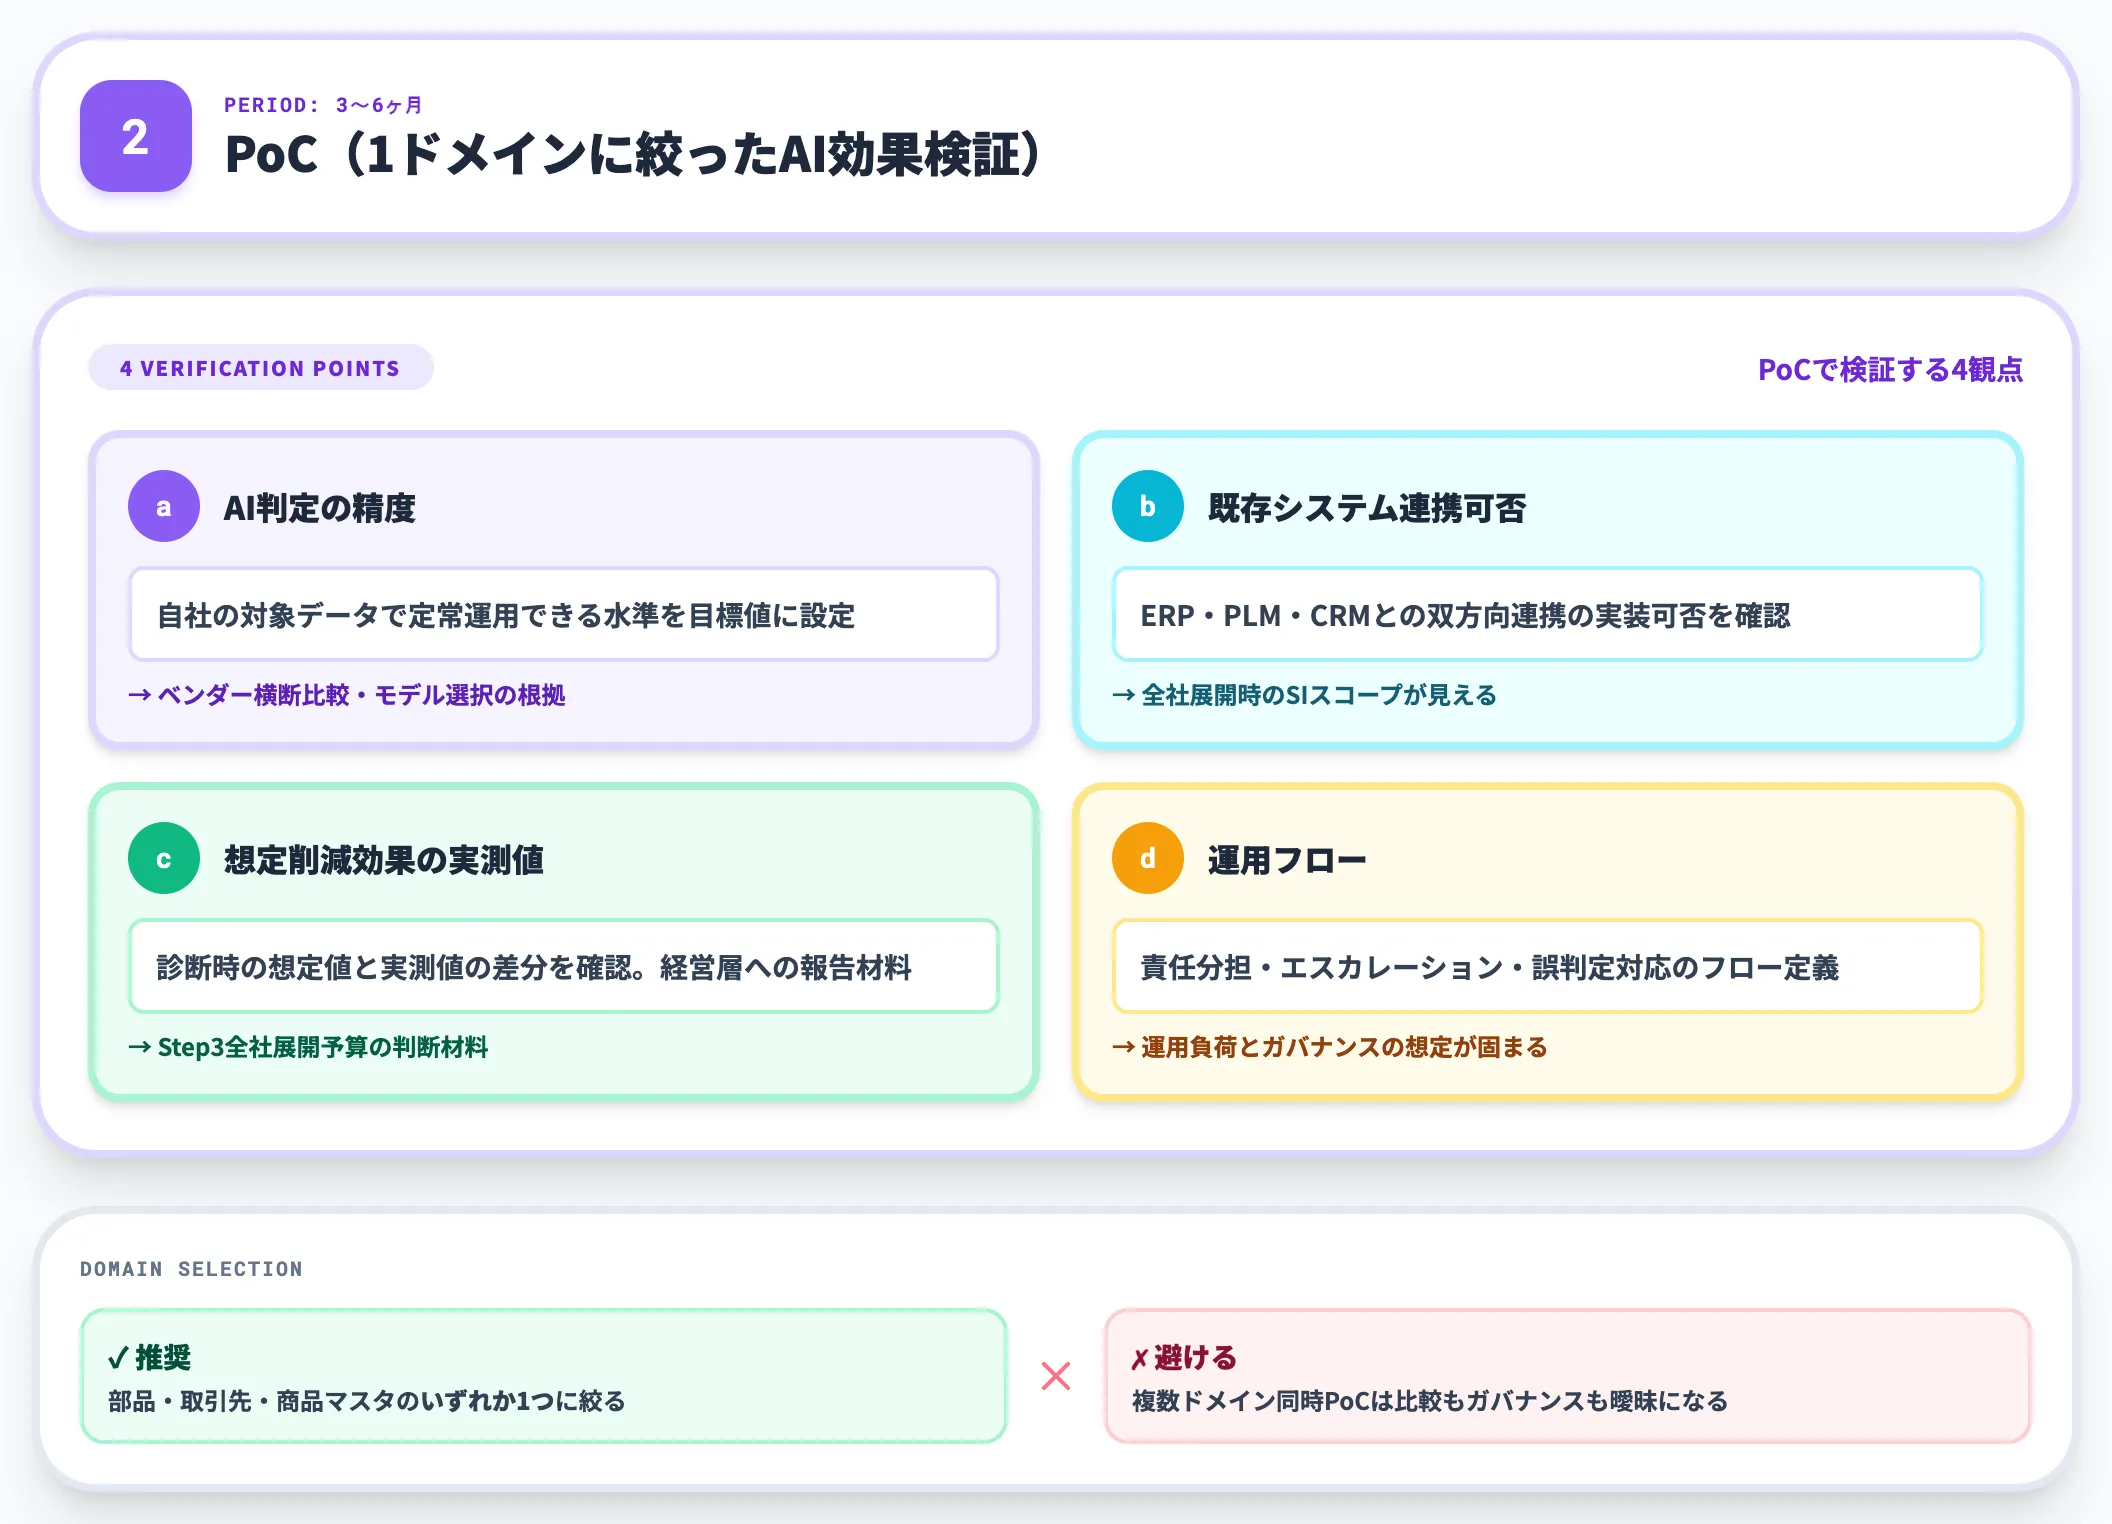Click the 想定削減効果の実測値 card heading

(x=384, y=860)
